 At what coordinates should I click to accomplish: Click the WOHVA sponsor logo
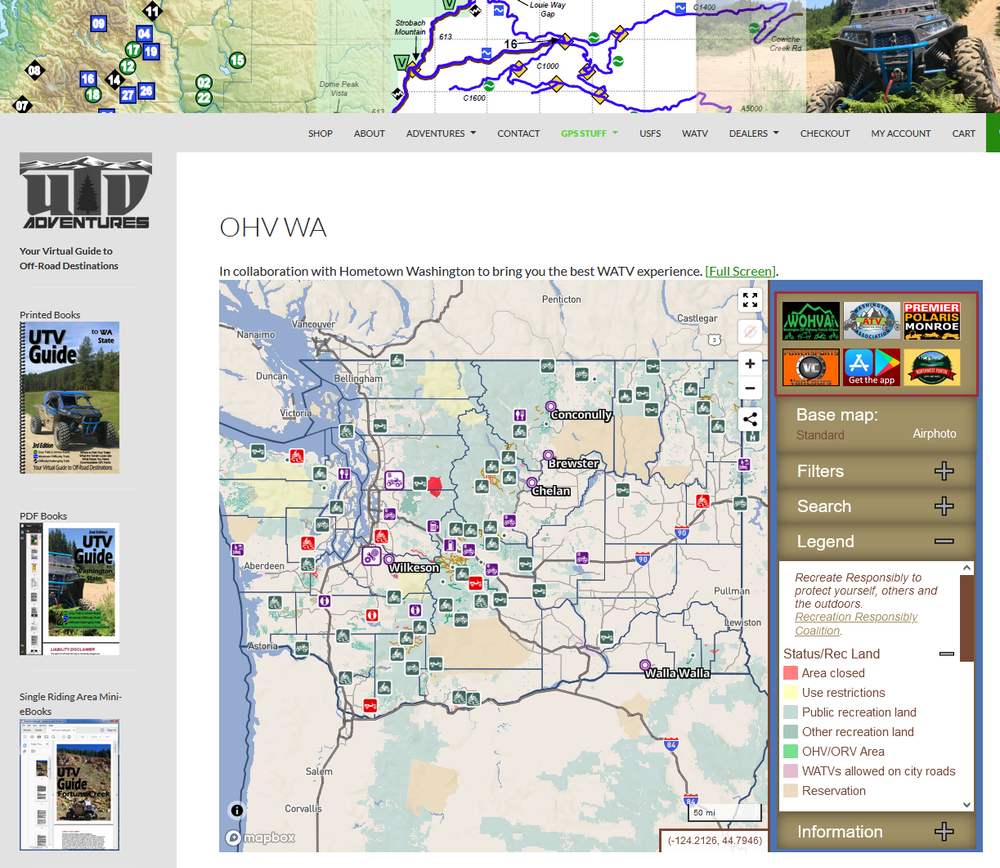(810, 322)
